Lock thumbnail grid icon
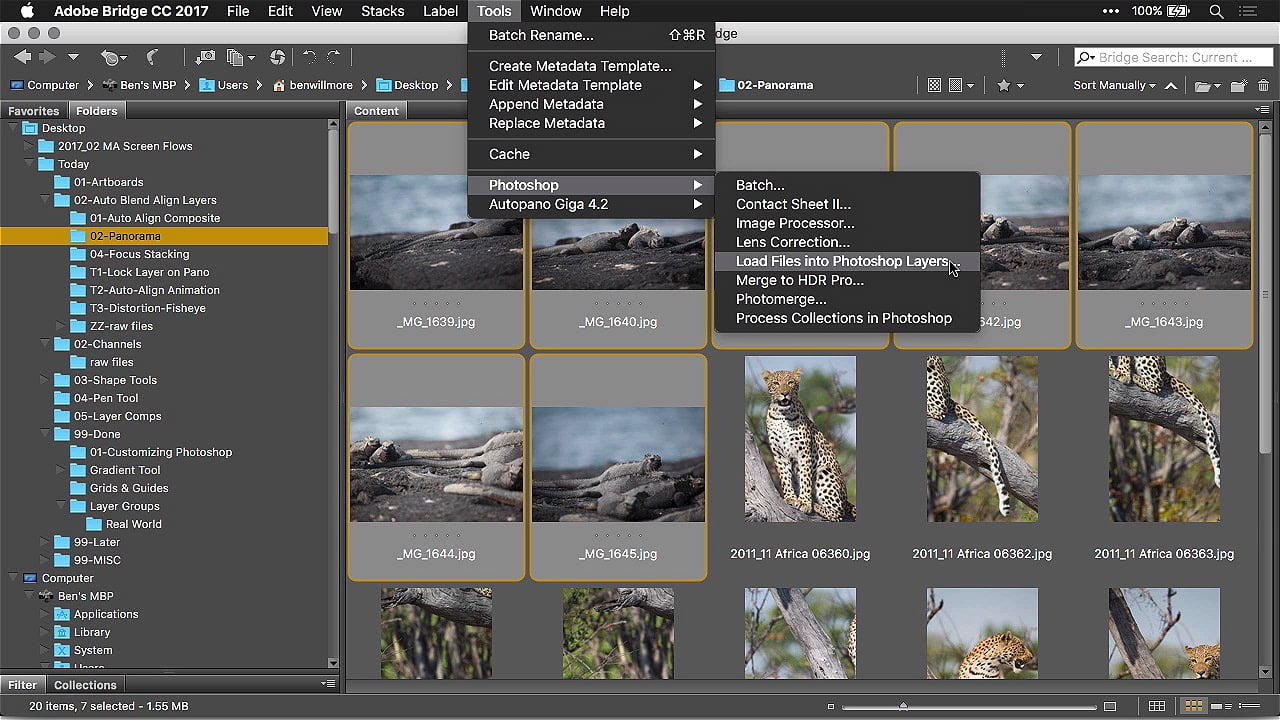1280x720 pixels. point(1157,706)
